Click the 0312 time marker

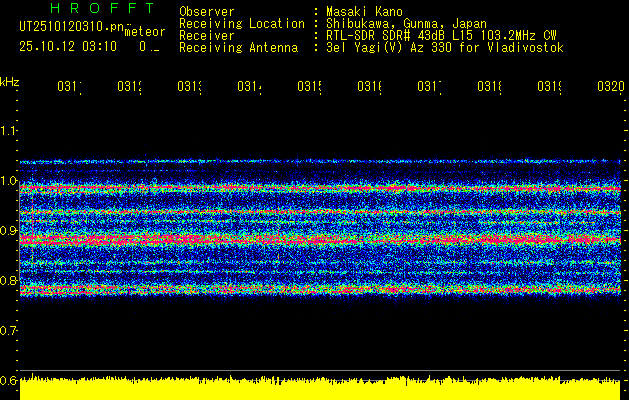click(129, 86)
